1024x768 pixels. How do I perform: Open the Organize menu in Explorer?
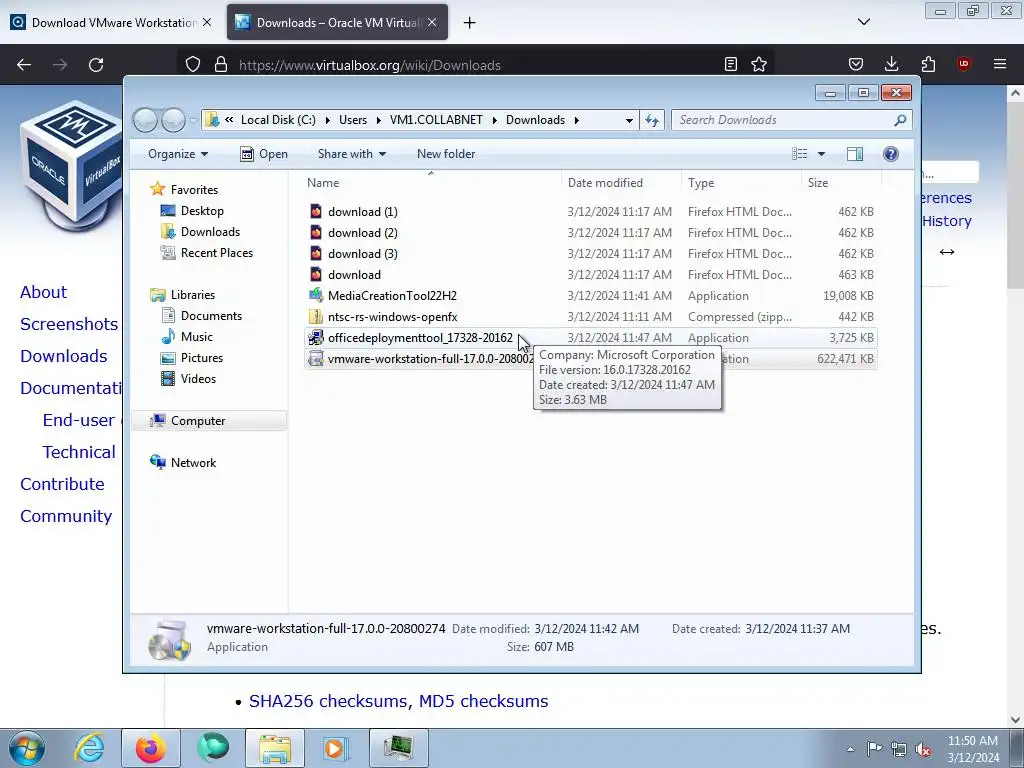pyautogui.click(x=178, y=154)
